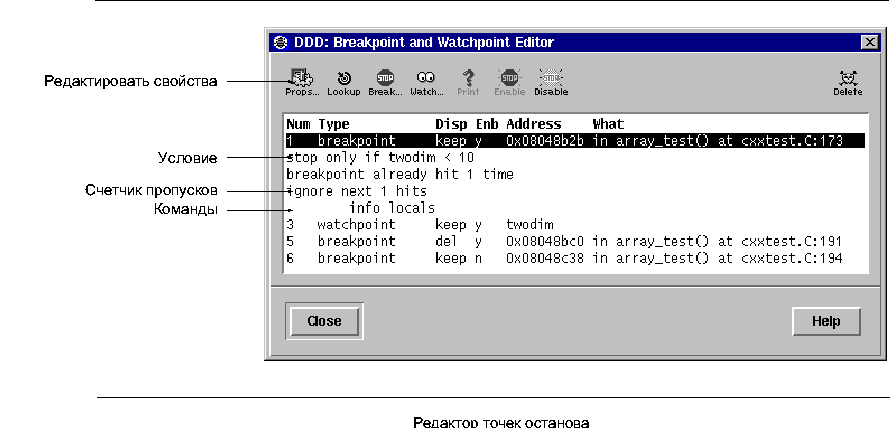This screenshot has height=428, width=890.
Task: Select the 'stop only if twodim < 10' line
Action: pyautogui.click(x=380, y=157)
